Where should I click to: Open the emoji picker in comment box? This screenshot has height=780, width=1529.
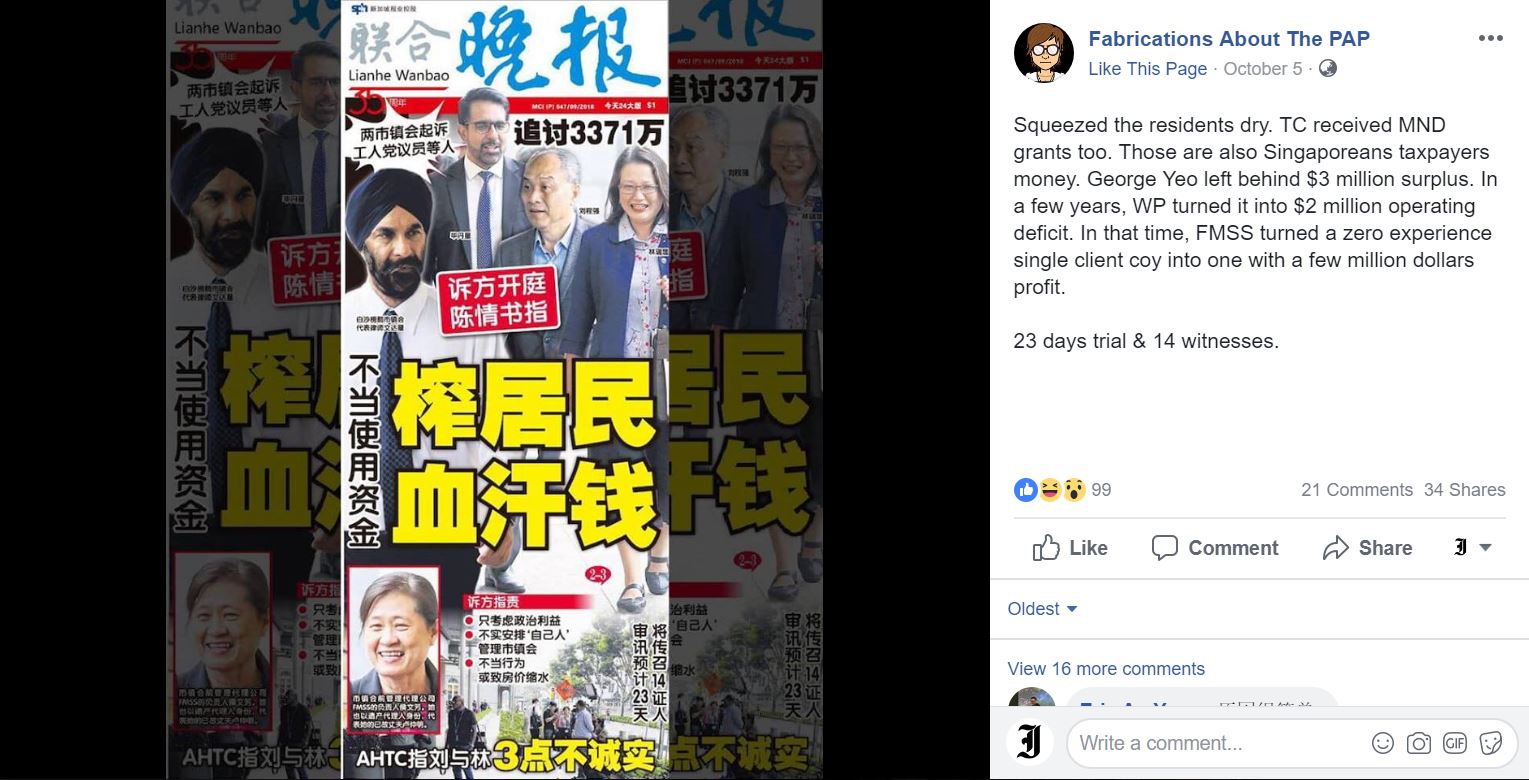1383,743
